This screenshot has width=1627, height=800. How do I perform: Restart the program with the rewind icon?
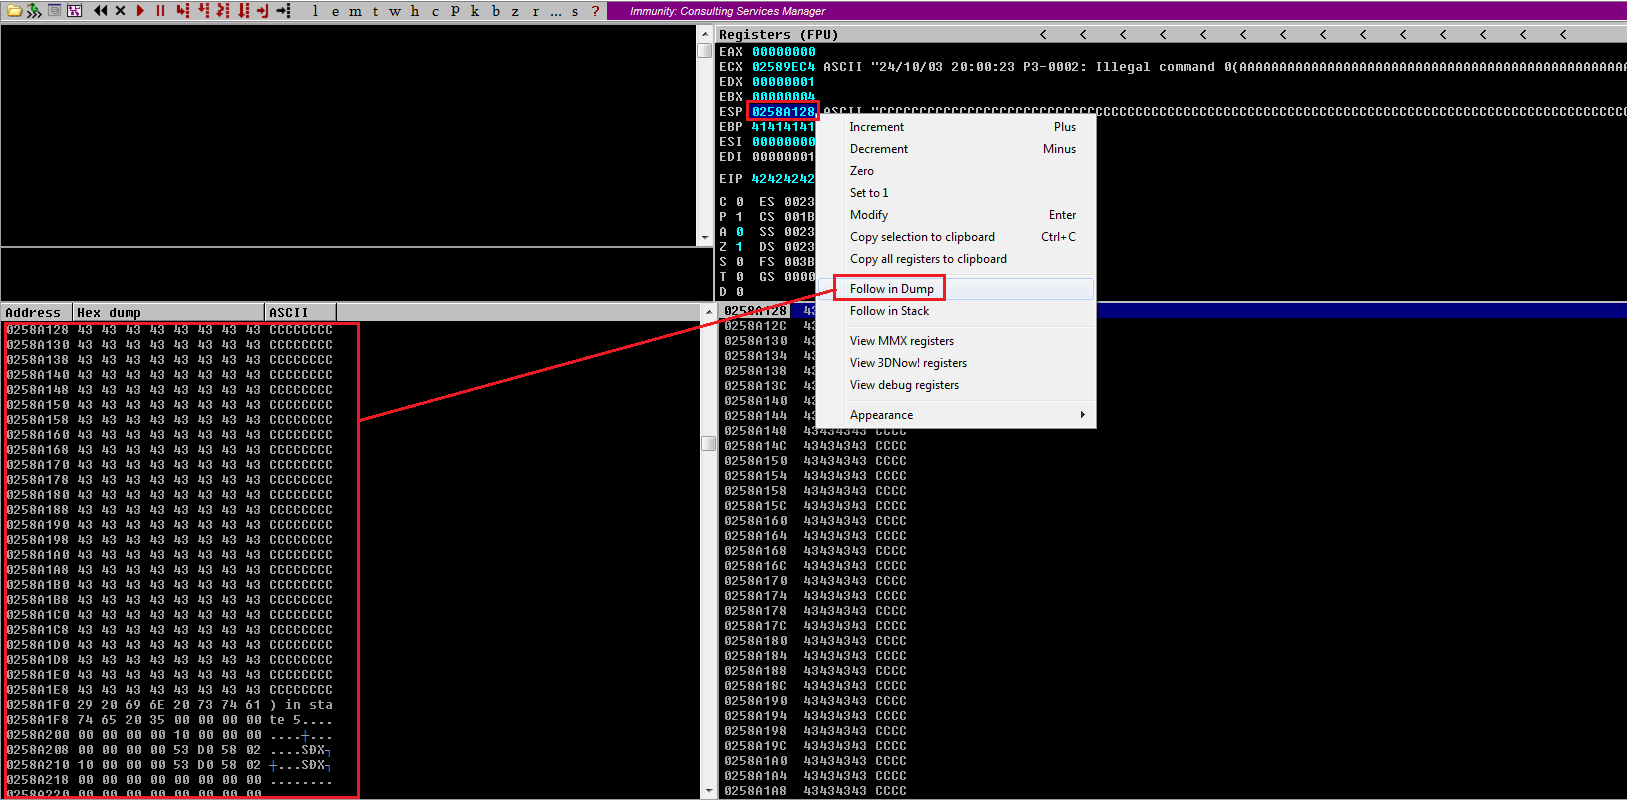[100, 11]
